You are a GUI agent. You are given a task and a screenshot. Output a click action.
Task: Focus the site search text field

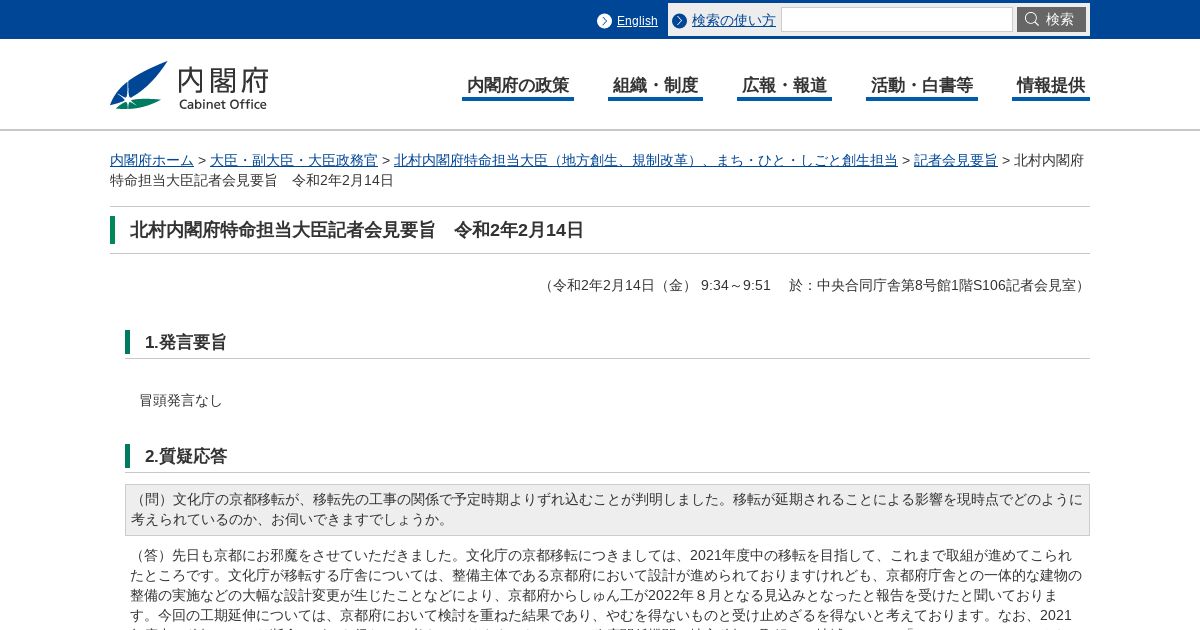tap(897, 20)
